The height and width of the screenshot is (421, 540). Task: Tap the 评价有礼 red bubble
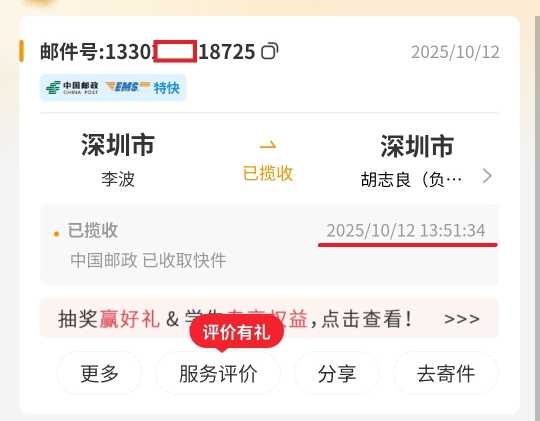(x=236, y=332)
